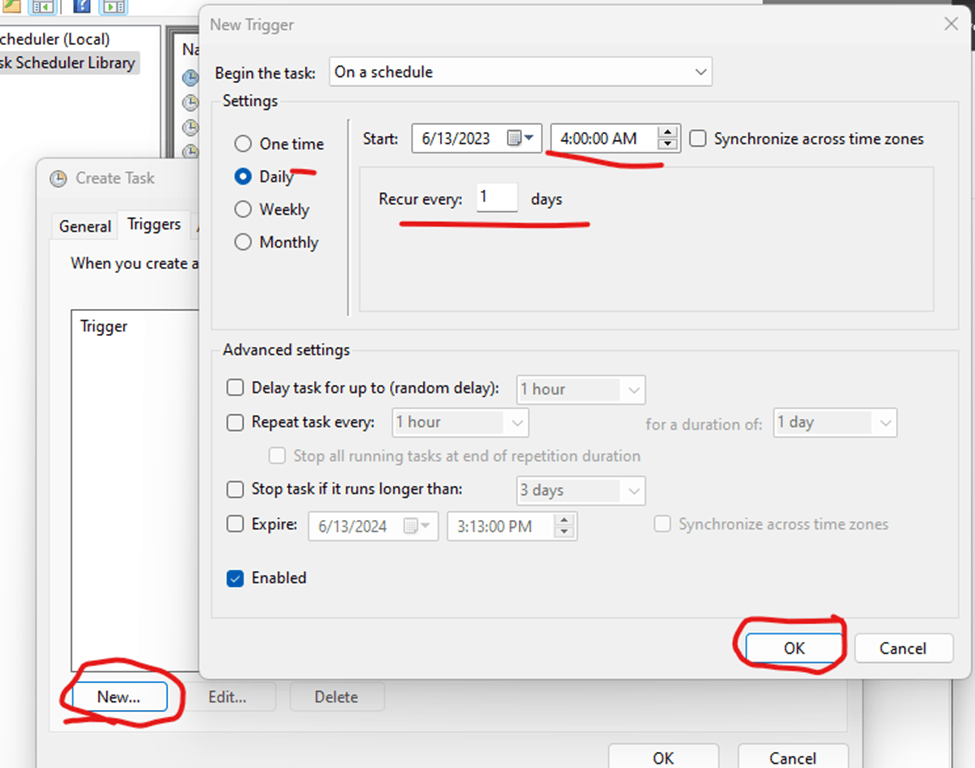Choose the Monthly radio button
The height and width of the screenshot is (768, 975).
243,242
